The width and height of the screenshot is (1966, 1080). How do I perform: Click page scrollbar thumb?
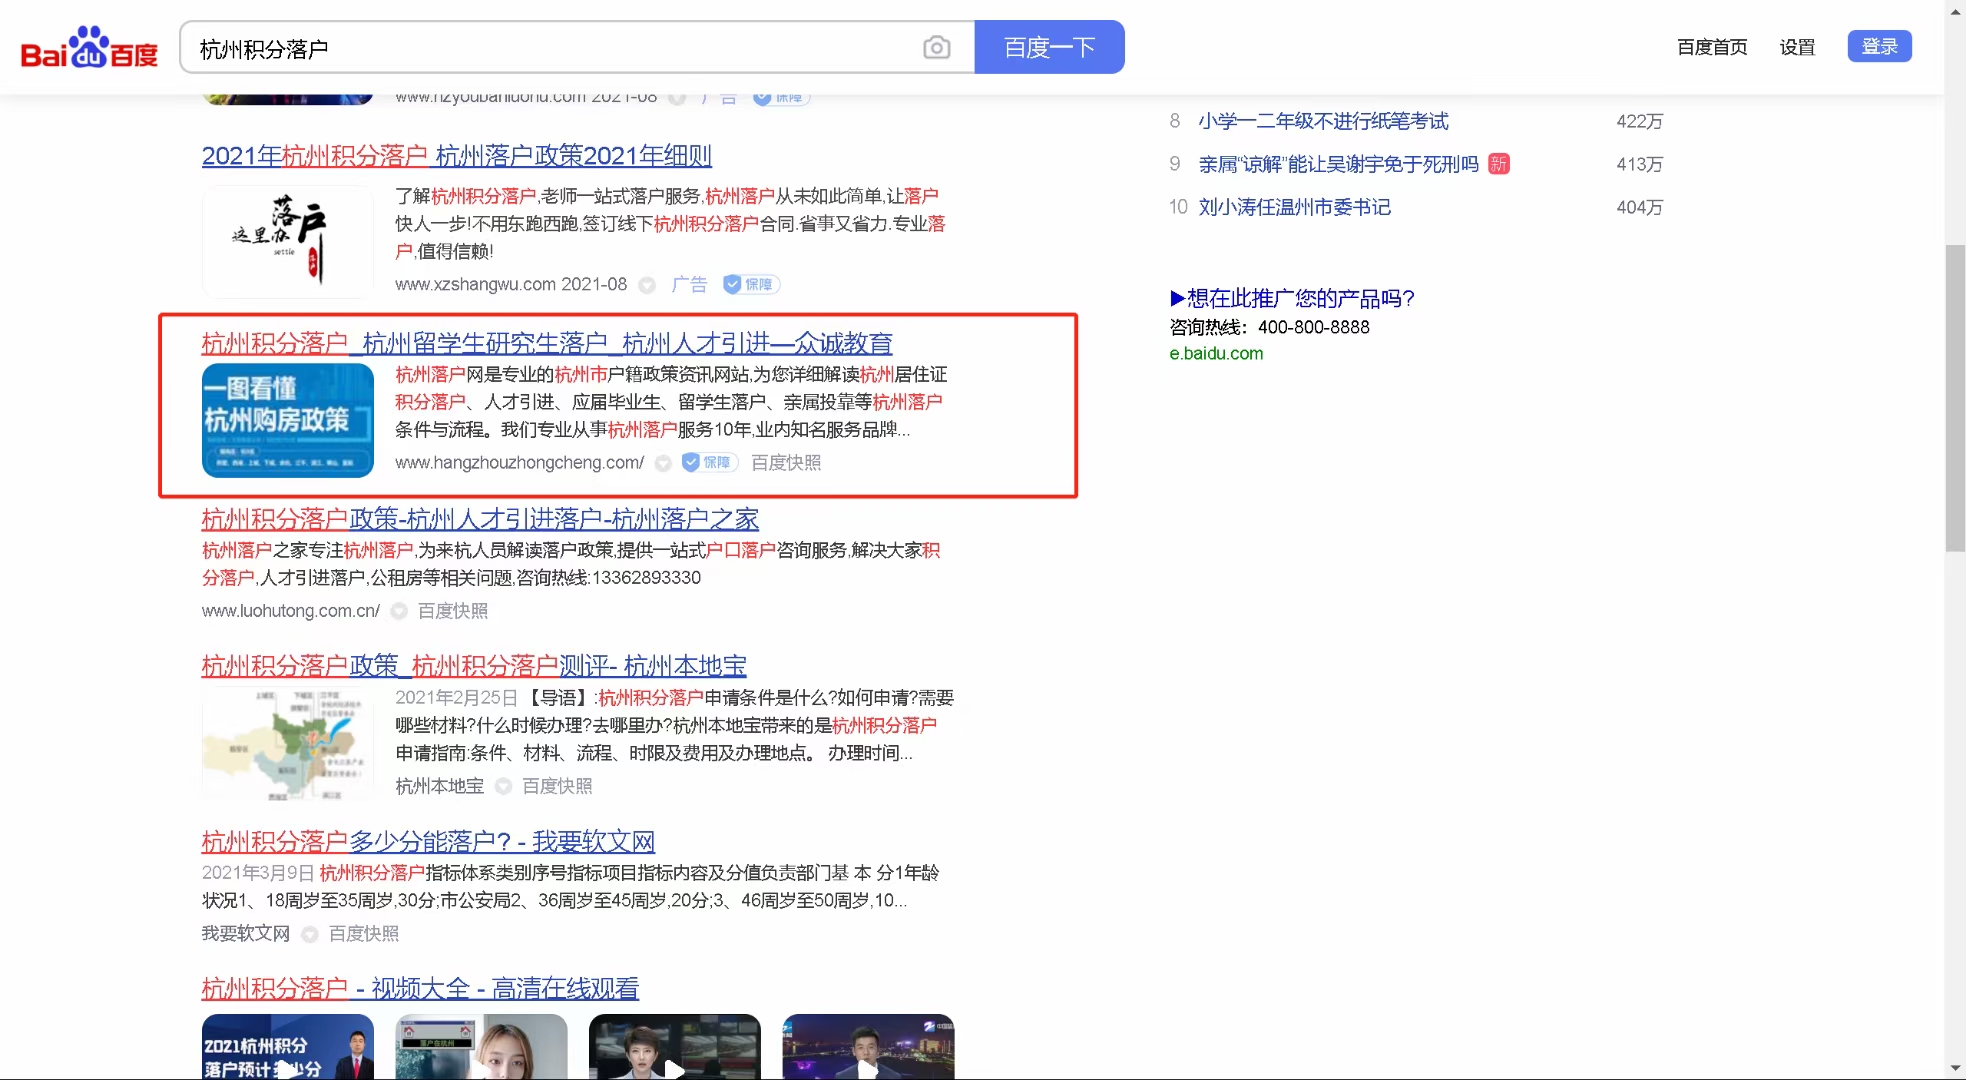click(1955, 398)
